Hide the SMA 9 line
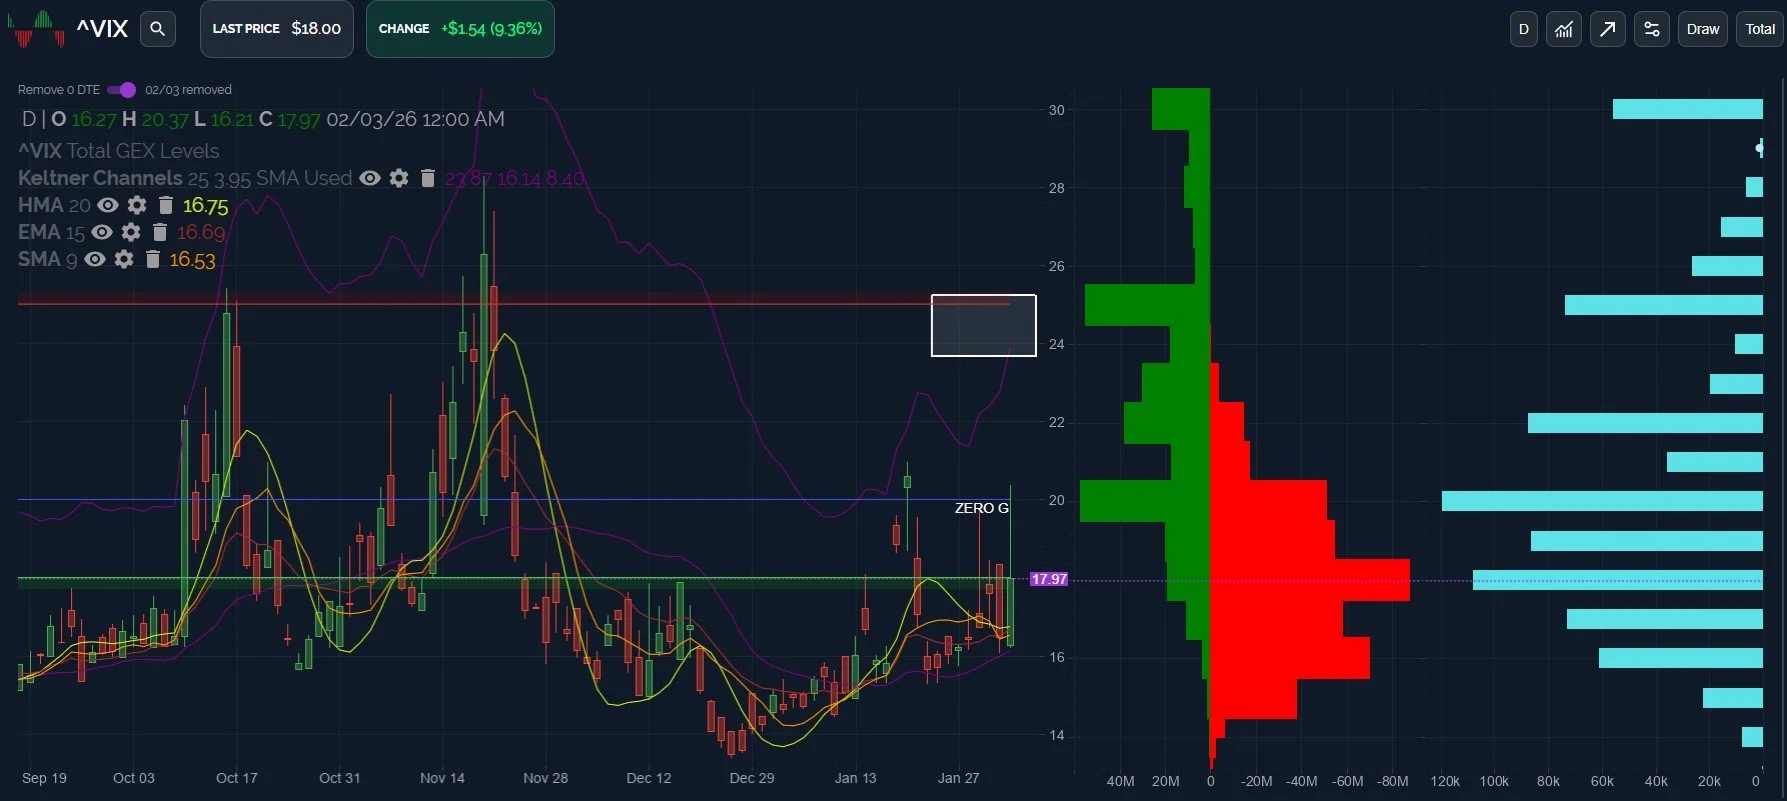The width and height of the screenshot is (1787, 801). 95,259
